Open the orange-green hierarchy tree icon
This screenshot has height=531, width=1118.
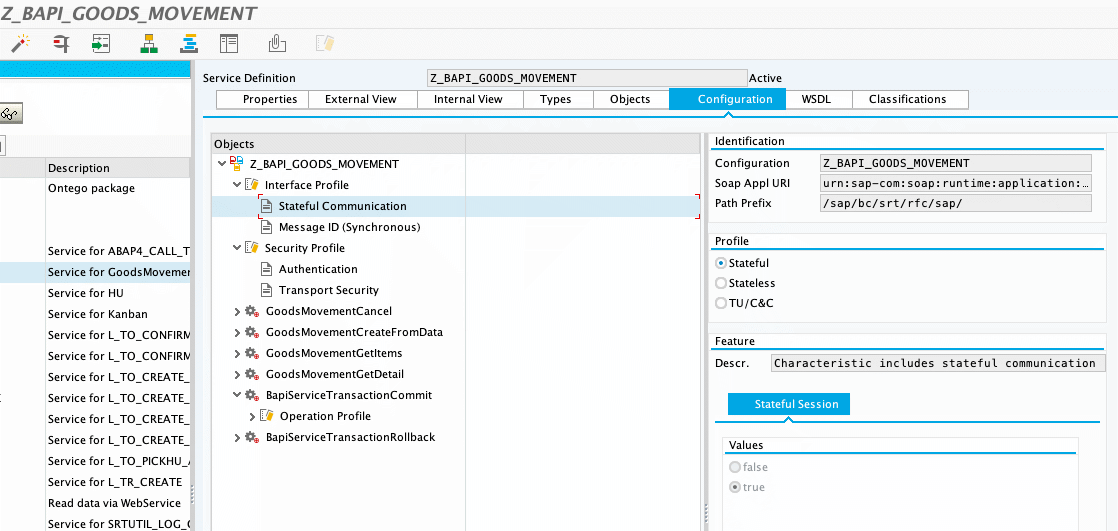tap(149, 43)
